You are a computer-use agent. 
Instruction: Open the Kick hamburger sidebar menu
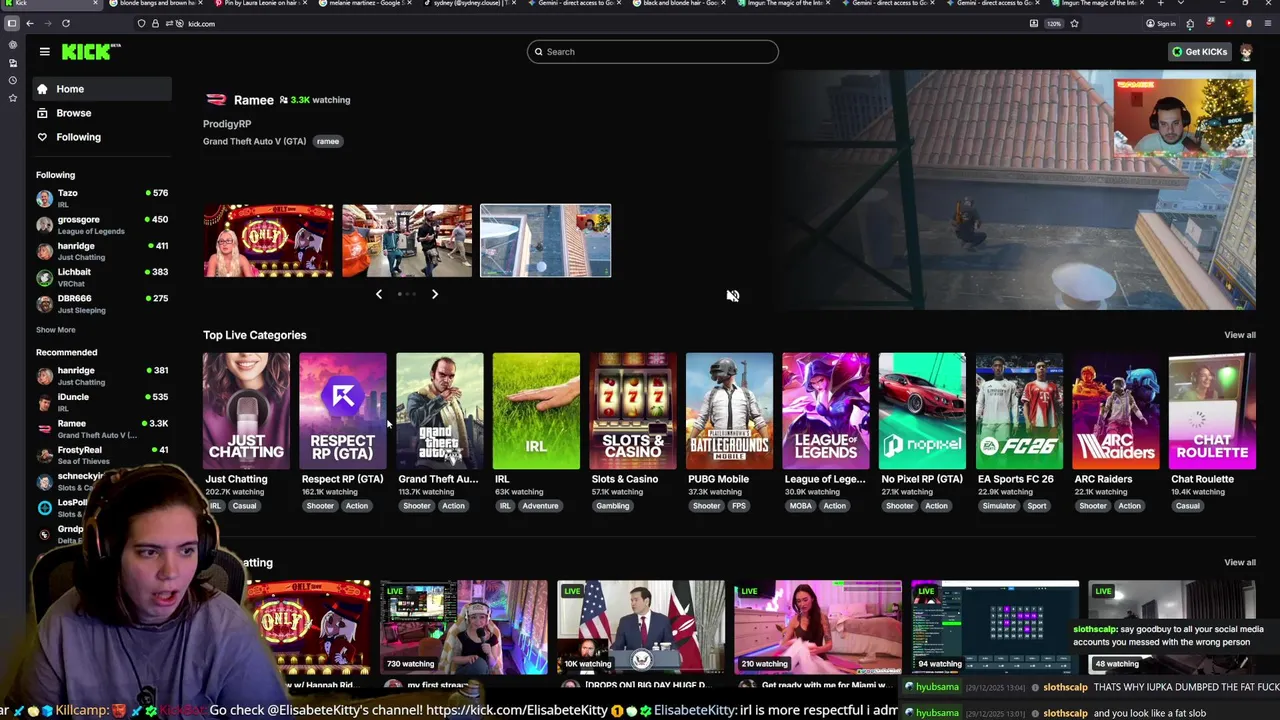tap(44, 52)
